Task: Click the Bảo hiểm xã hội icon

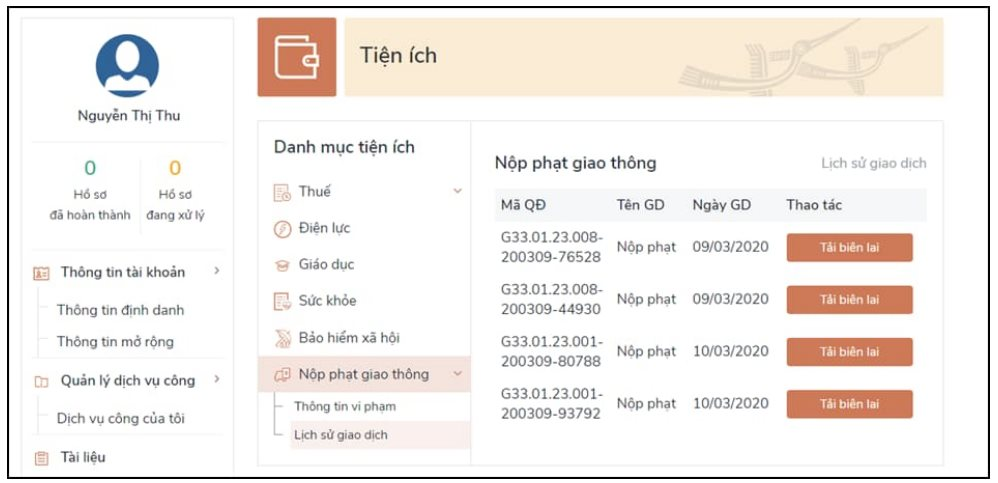Action: [282, 338]
